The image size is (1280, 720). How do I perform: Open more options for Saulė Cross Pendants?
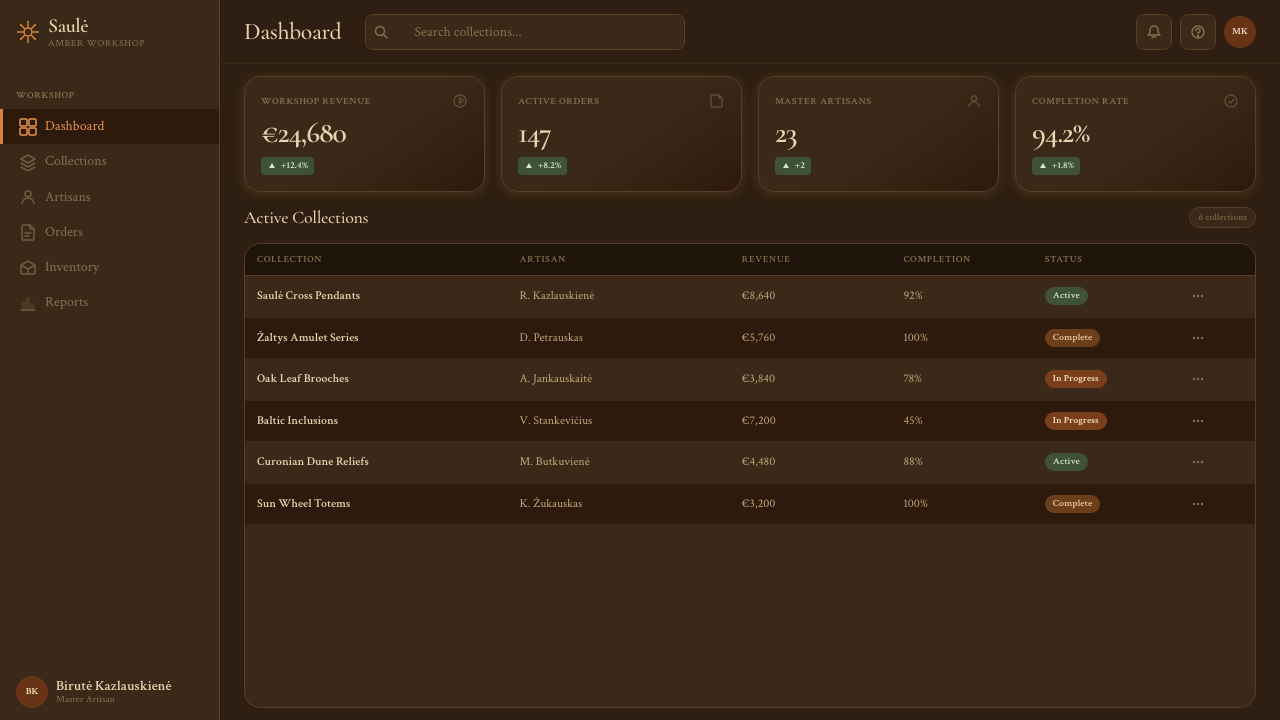pos(1198,296)
